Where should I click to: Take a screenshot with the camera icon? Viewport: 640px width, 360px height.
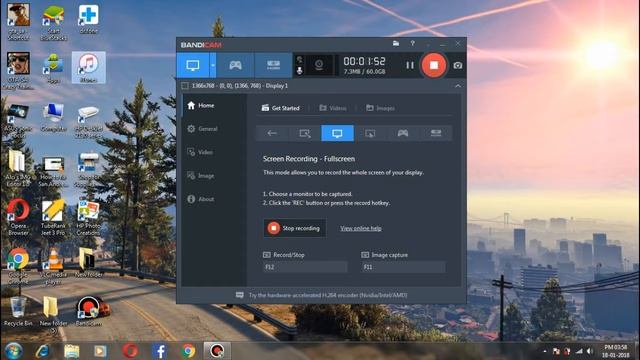coord(458,65)
